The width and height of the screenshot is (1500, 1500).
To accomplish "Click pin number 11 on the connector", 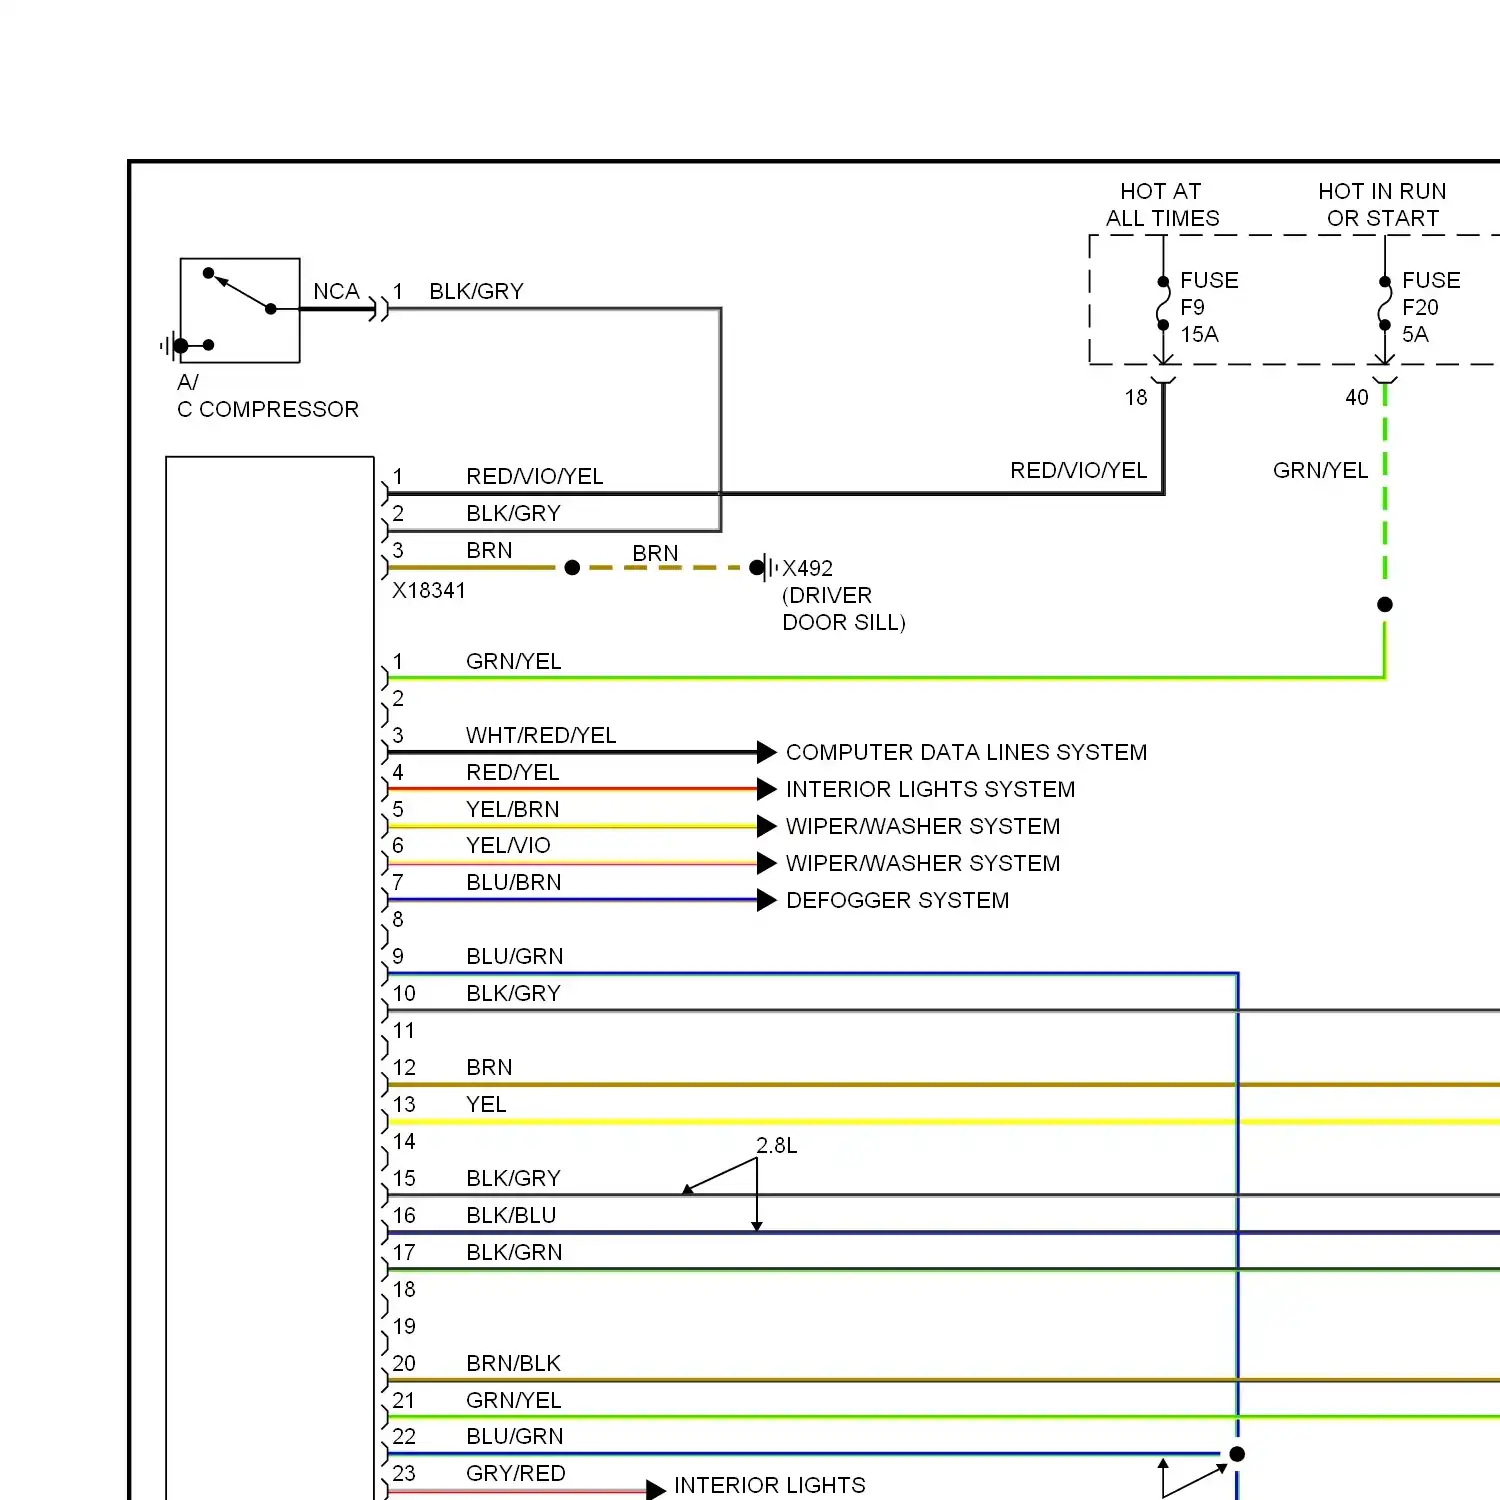I will point(403,1031).
